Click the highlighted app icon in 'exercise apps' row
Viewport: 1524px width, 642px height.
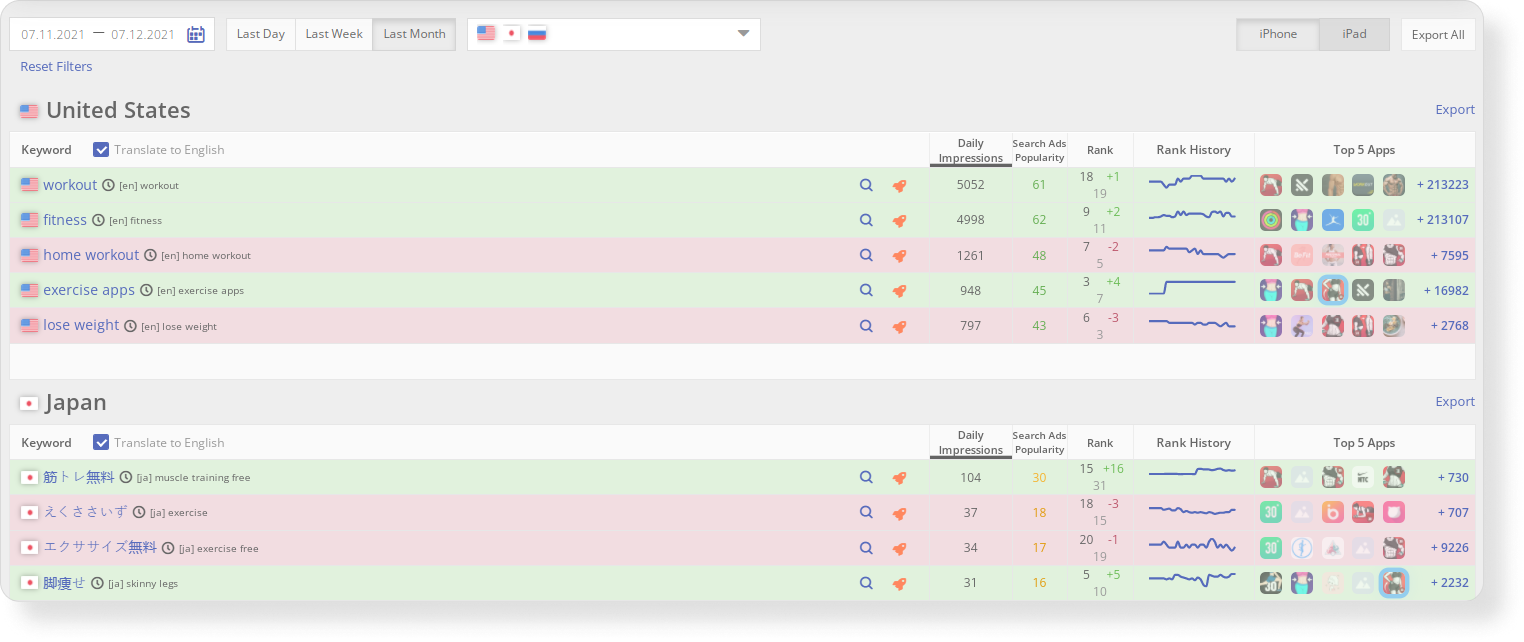1332,290
